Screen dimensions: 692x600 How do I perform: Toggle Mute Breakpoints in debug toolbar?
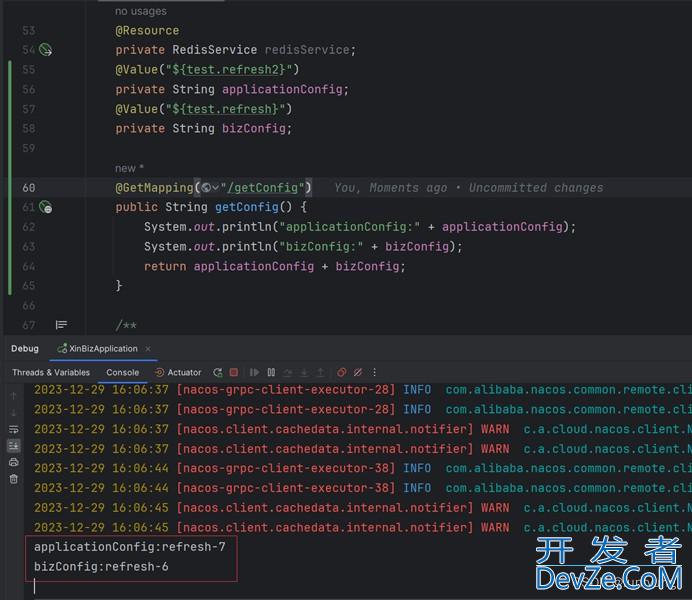[x=358, y=372]
